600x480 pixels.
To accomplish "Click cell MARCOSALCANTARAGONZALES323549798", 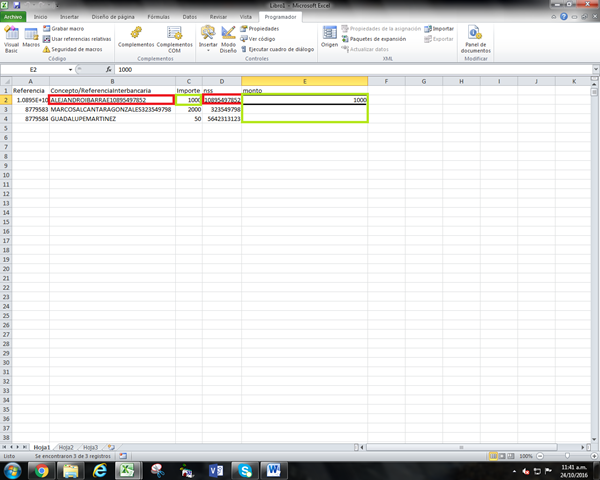I will coord(112,109).
